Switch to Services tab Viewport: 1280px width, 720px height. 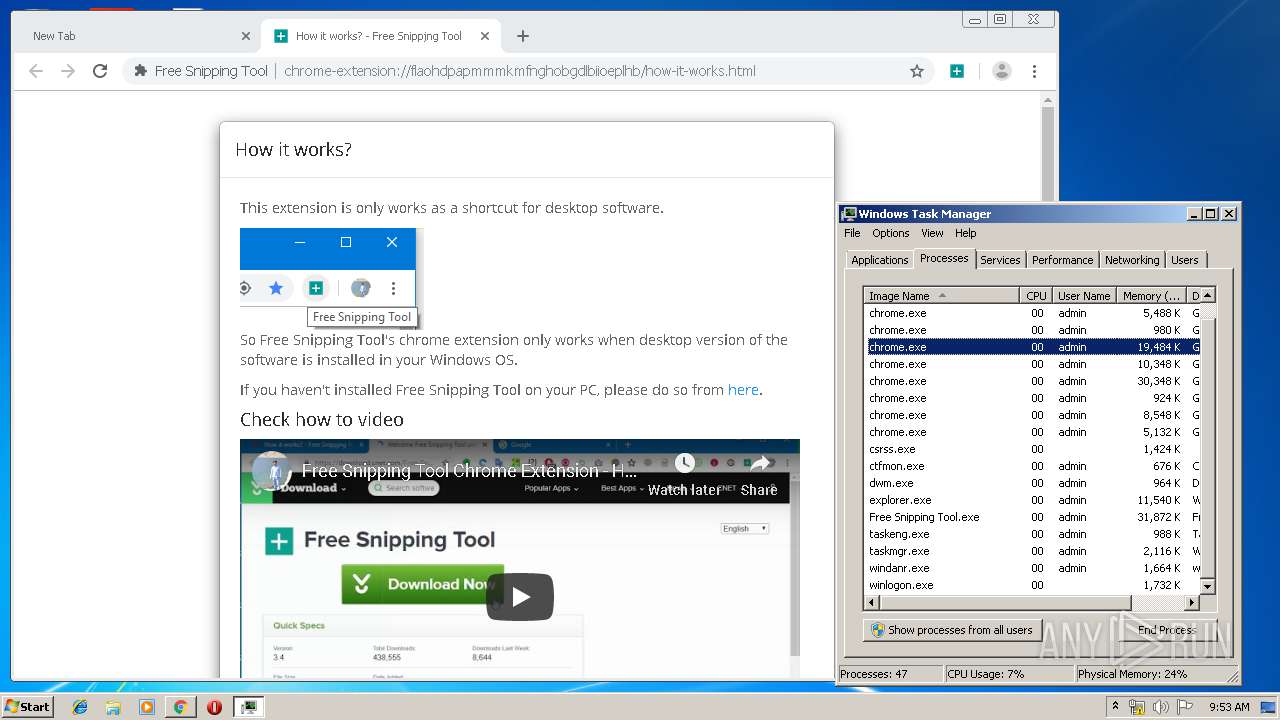[x=1000, y=260]
